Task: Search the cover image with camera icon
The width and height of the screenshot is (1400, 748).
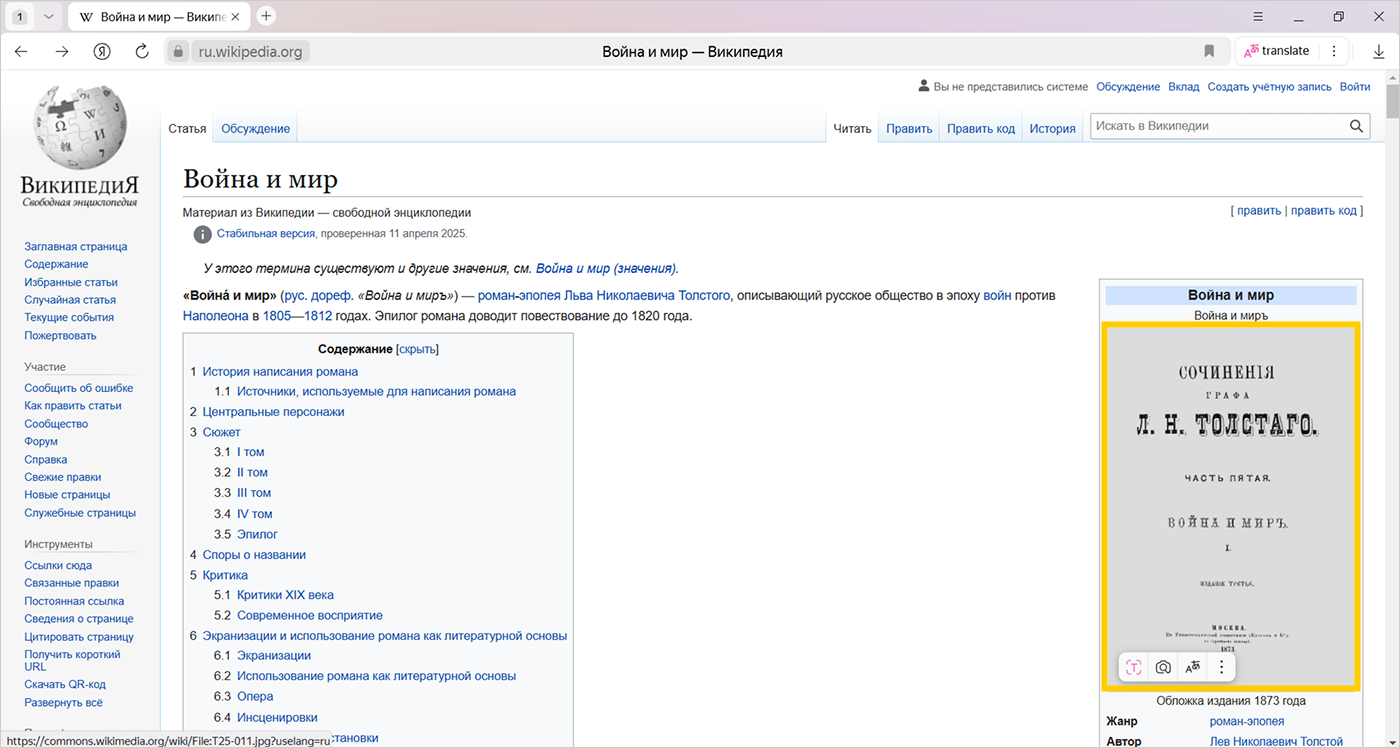Action: [x=1163, y=667]
